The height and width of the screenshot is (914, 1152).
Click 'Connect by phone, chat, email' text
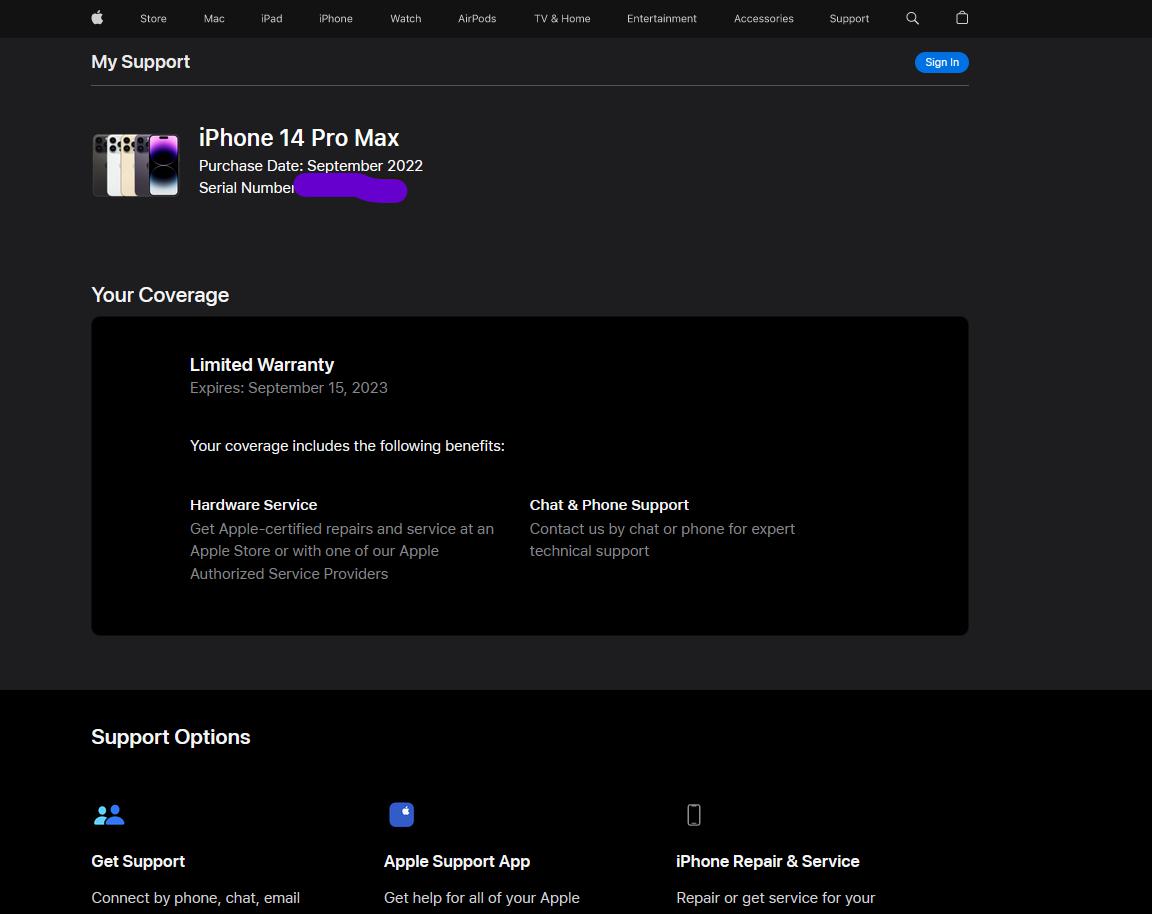(x=195, y=898)
